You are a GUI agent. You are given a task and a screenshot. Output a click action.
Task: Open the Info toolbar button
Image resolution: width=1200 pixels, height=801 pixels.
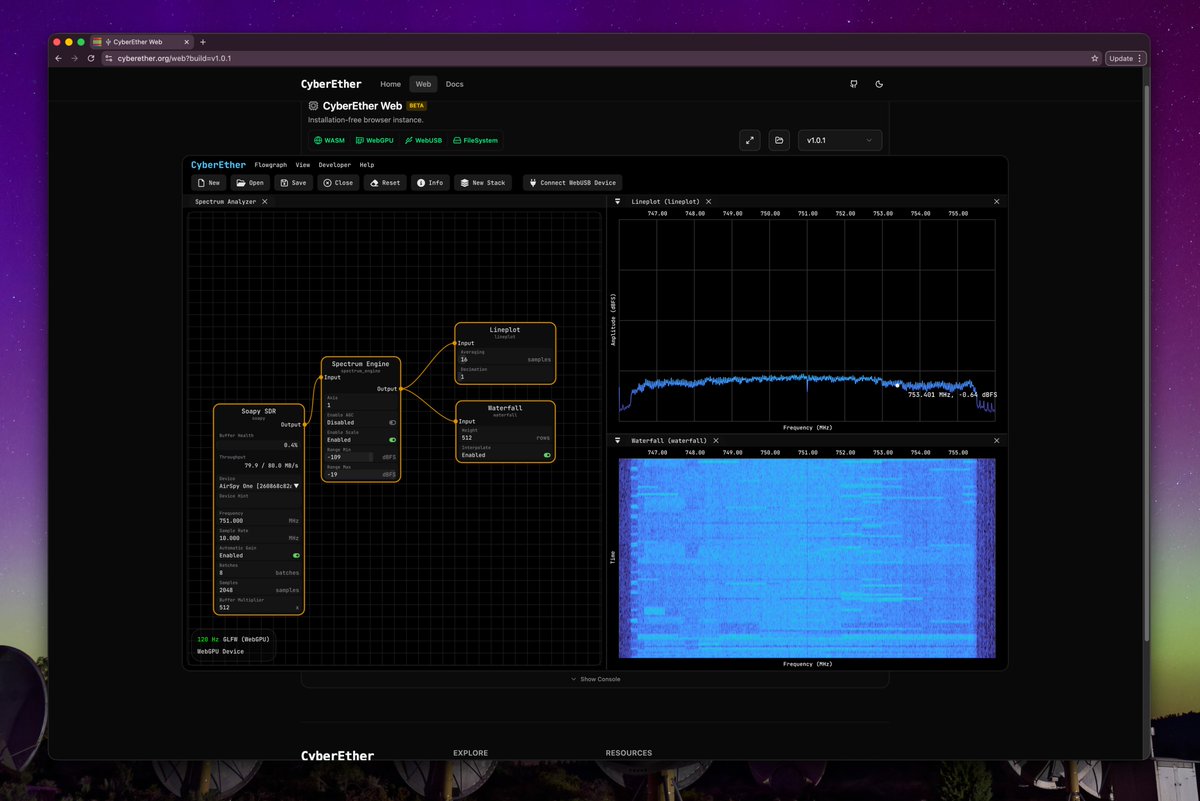tap(430, 183)
